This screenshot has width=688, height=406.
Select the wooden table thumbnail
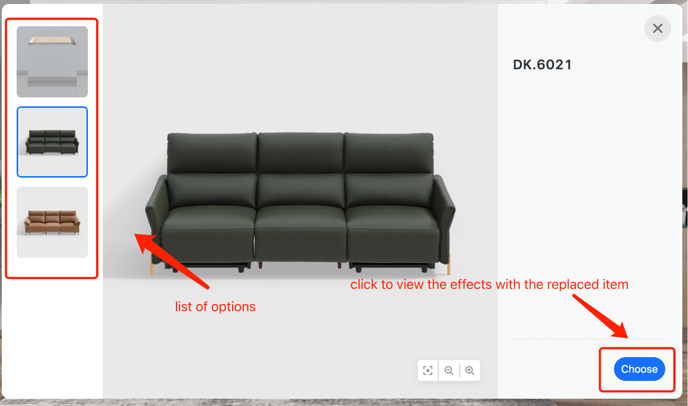pos(52,61)
